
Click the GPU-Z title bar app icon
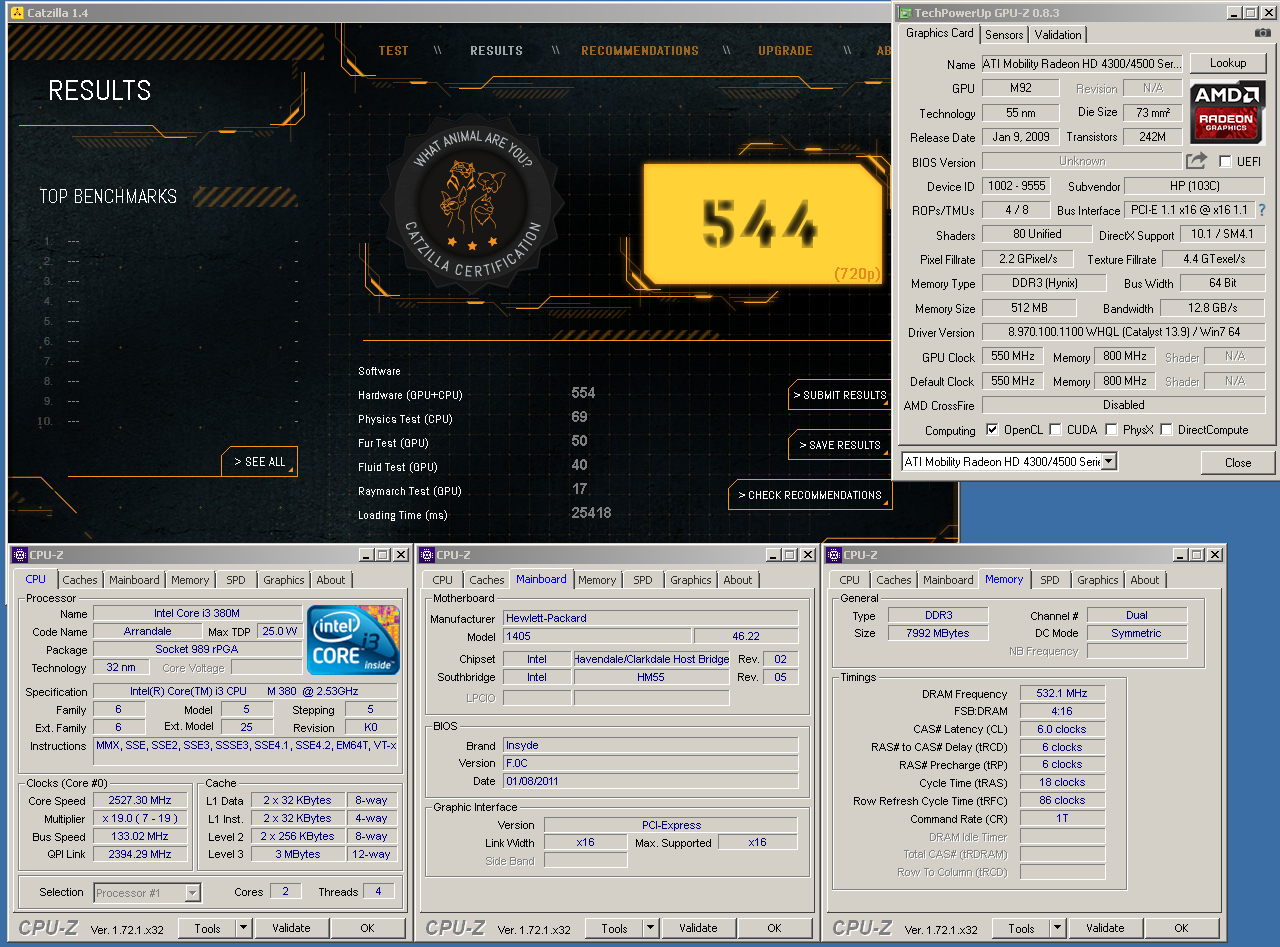coord(905,13)
